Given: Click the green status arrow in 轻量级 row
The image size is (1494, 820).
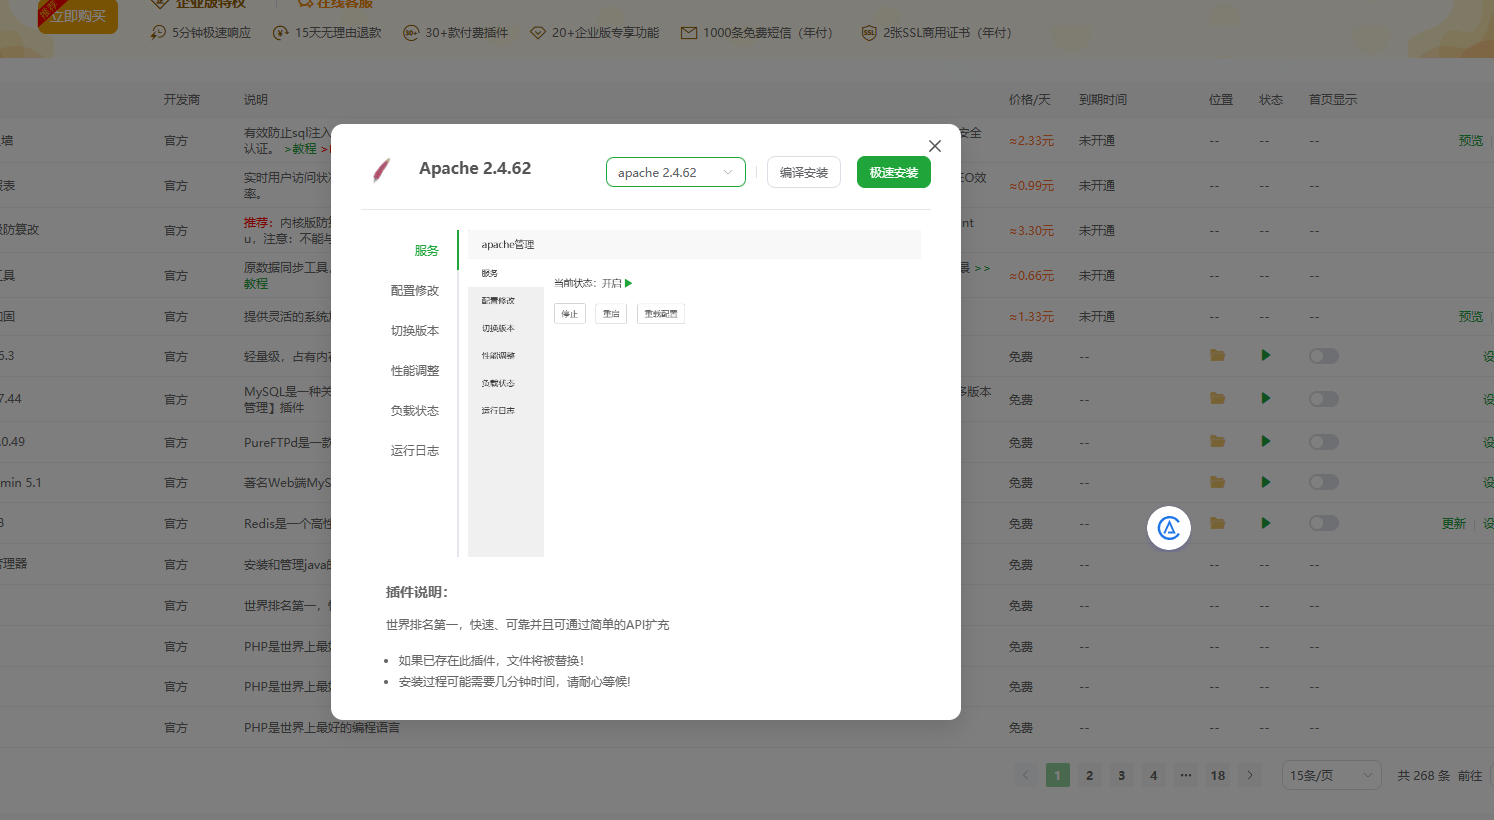Looking at the screenshot, I should 1266,355.
